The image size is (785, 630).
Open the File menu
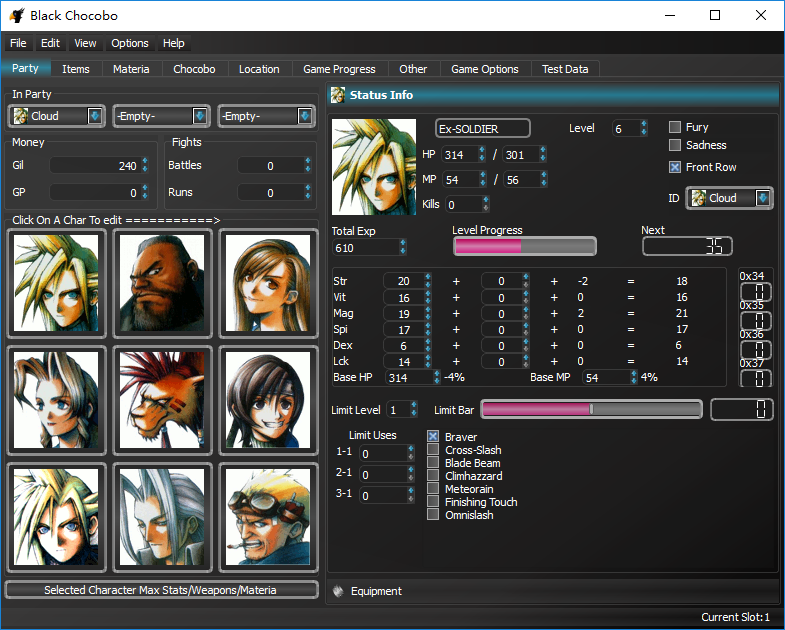[18, 43]
